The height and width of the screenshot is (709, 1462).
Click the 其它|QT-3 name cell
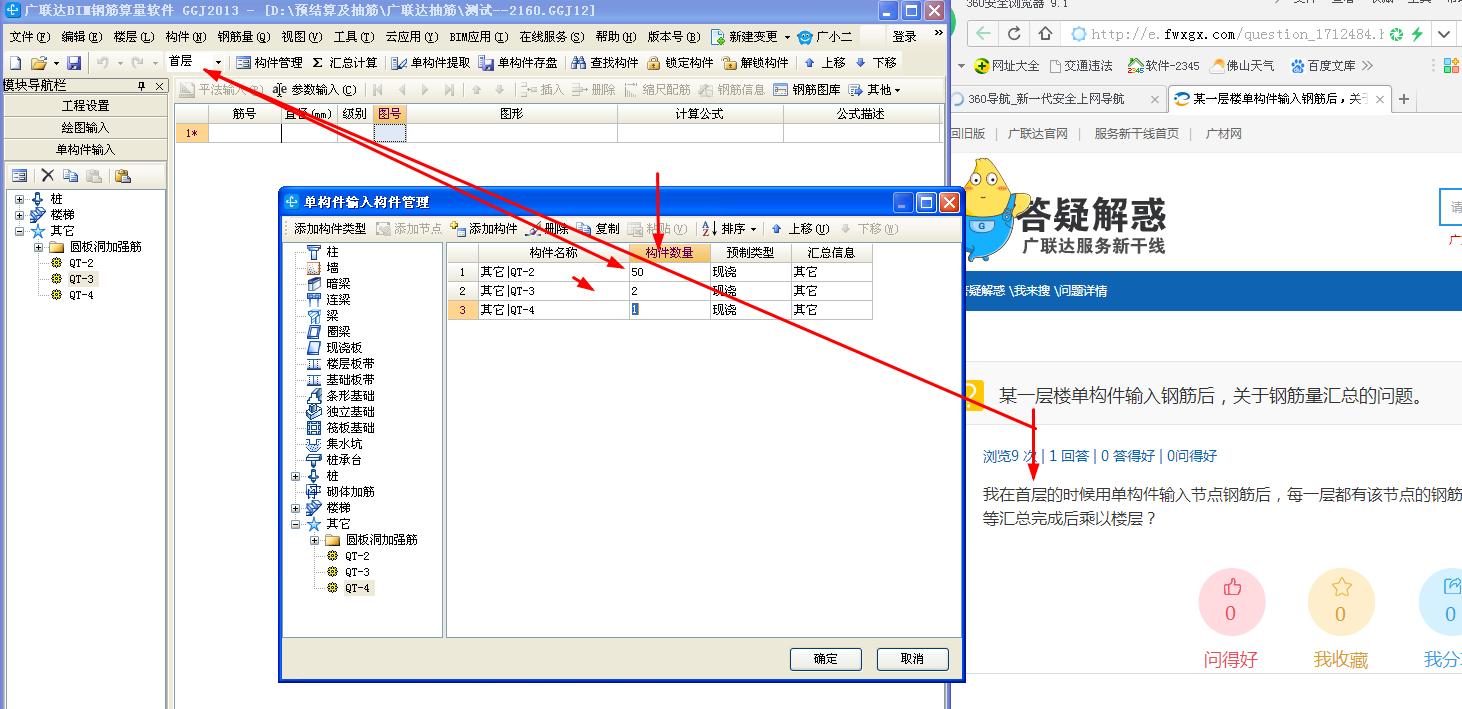point(553,291)
